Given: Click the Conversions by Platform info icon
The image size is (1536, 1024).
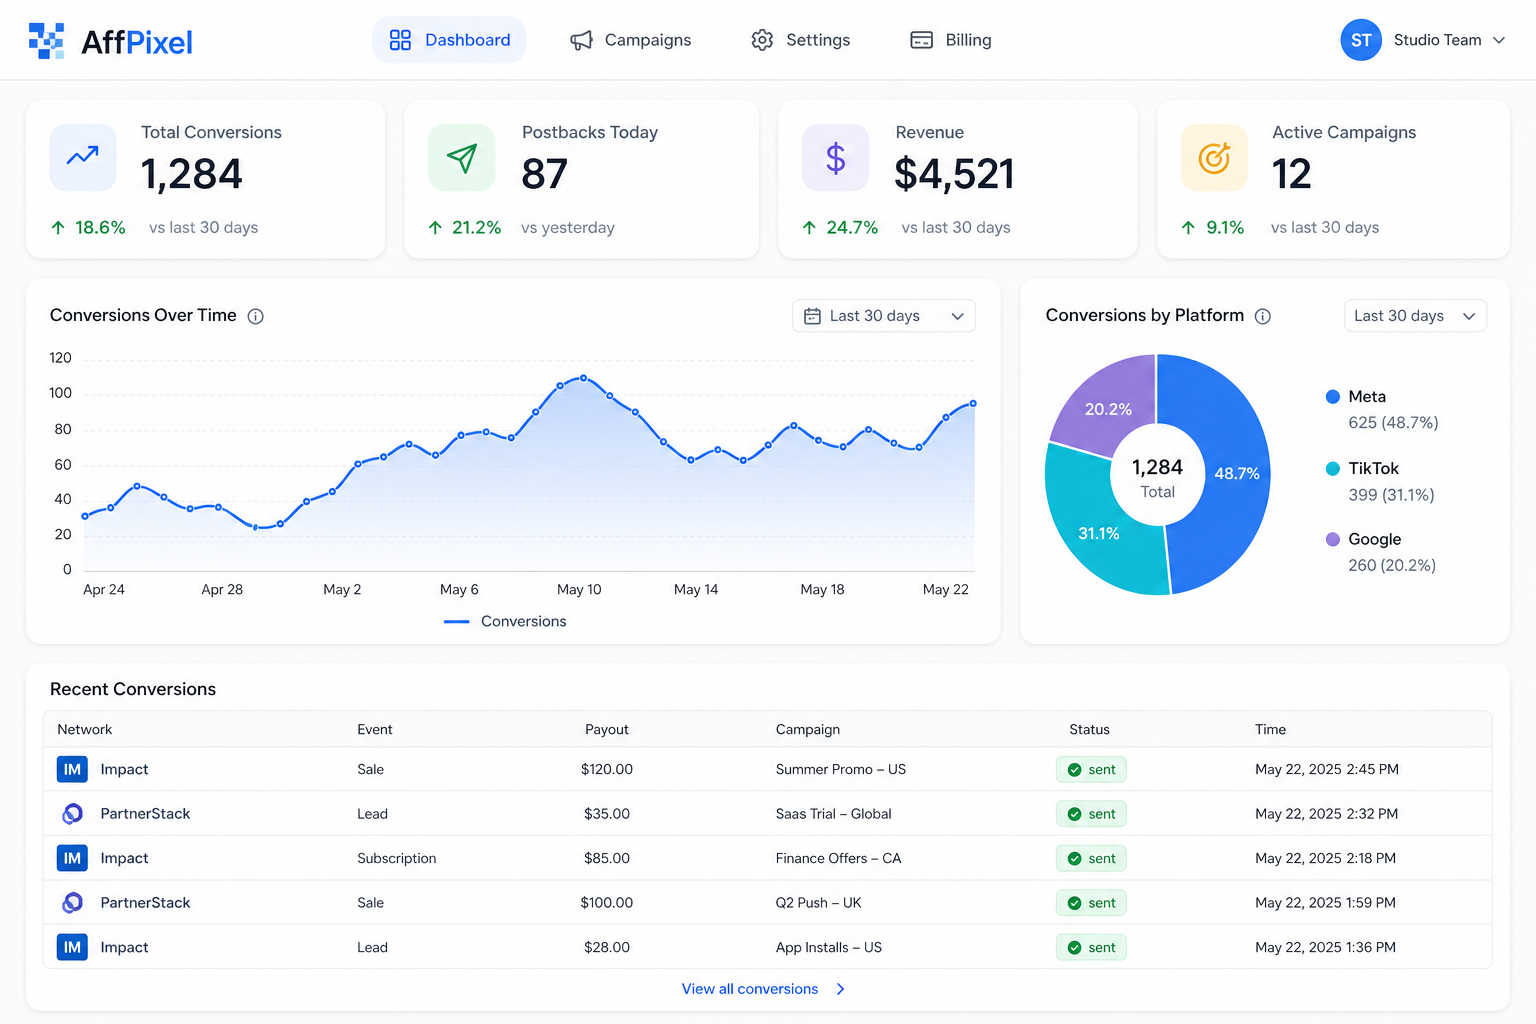Looking at the screenshot, I should [x=1263, y=316].
